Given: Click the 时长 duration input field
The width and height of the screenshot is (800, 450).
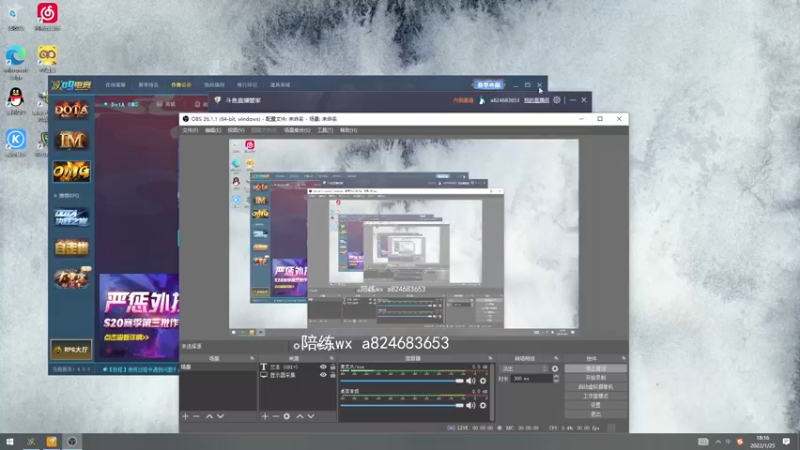Looking at the screenshot, I should pos(532,379).
